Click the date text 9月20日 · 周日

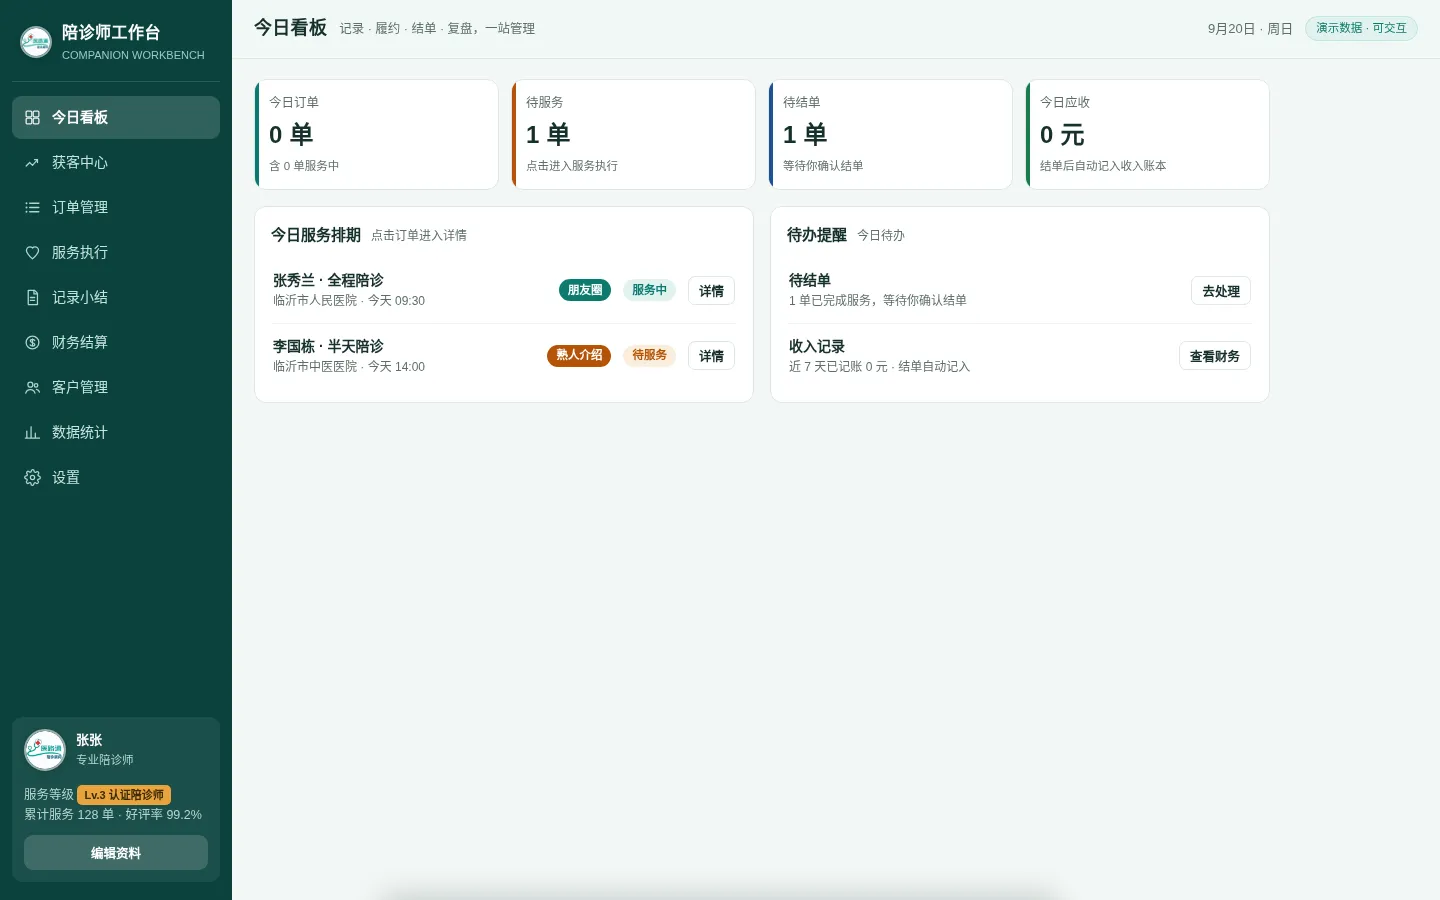1250,29
